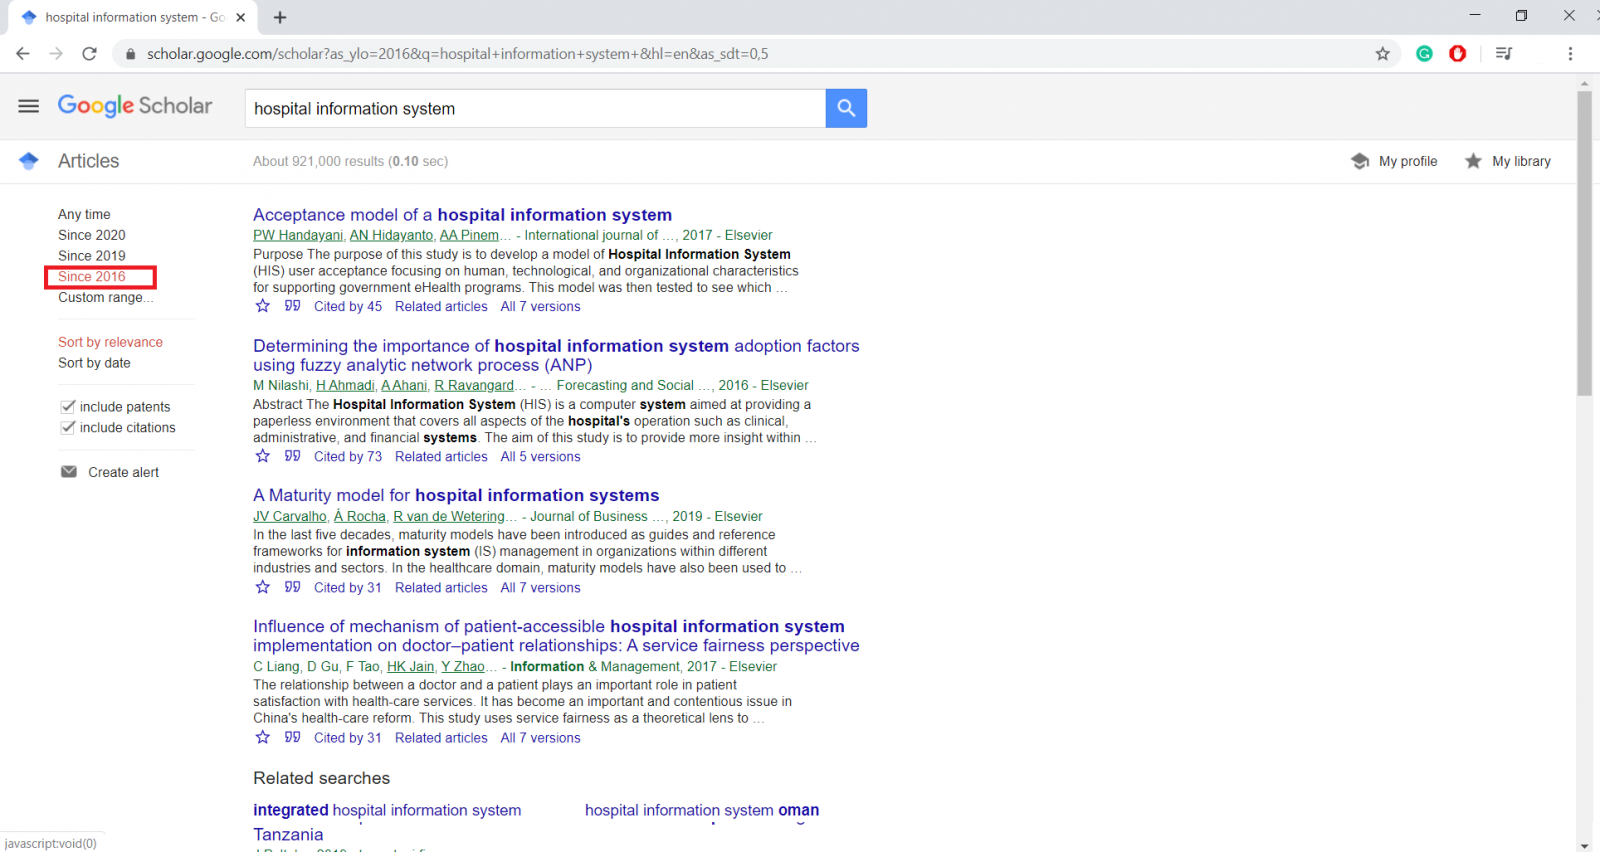The image size is (1600, 852).
Task: Toggle the include citations checkbox
Action: (x=68, y=427)
